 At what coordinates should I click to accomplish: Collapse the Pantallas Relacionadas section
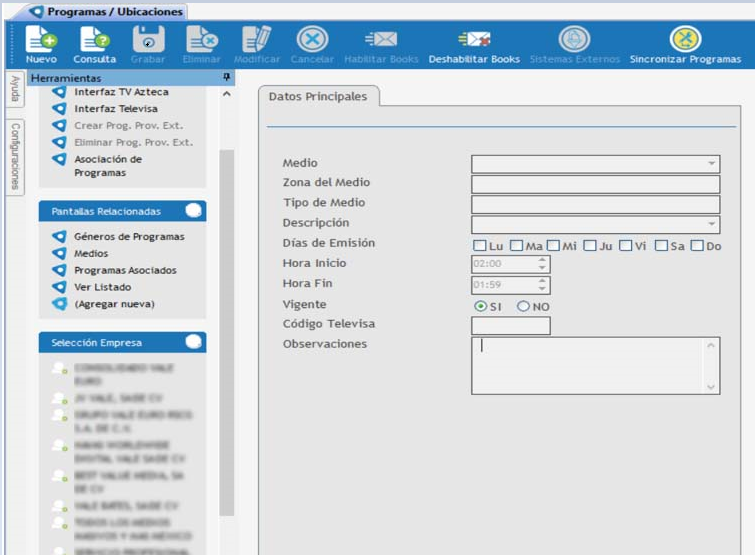[194, 211]
